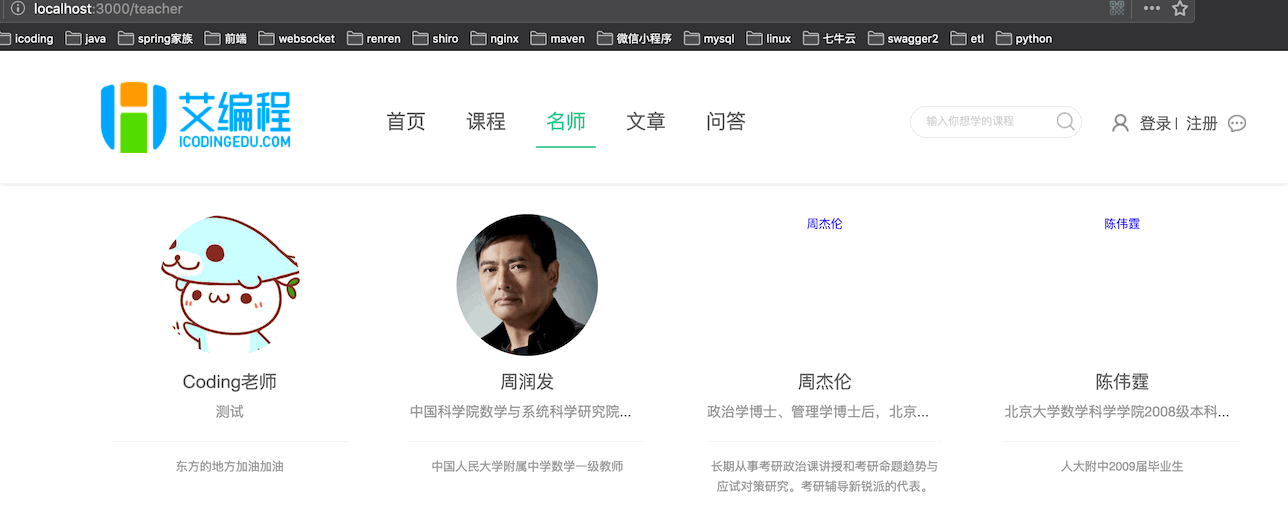
Task: Open the 问答 nav tab
Action: (726, 122)
